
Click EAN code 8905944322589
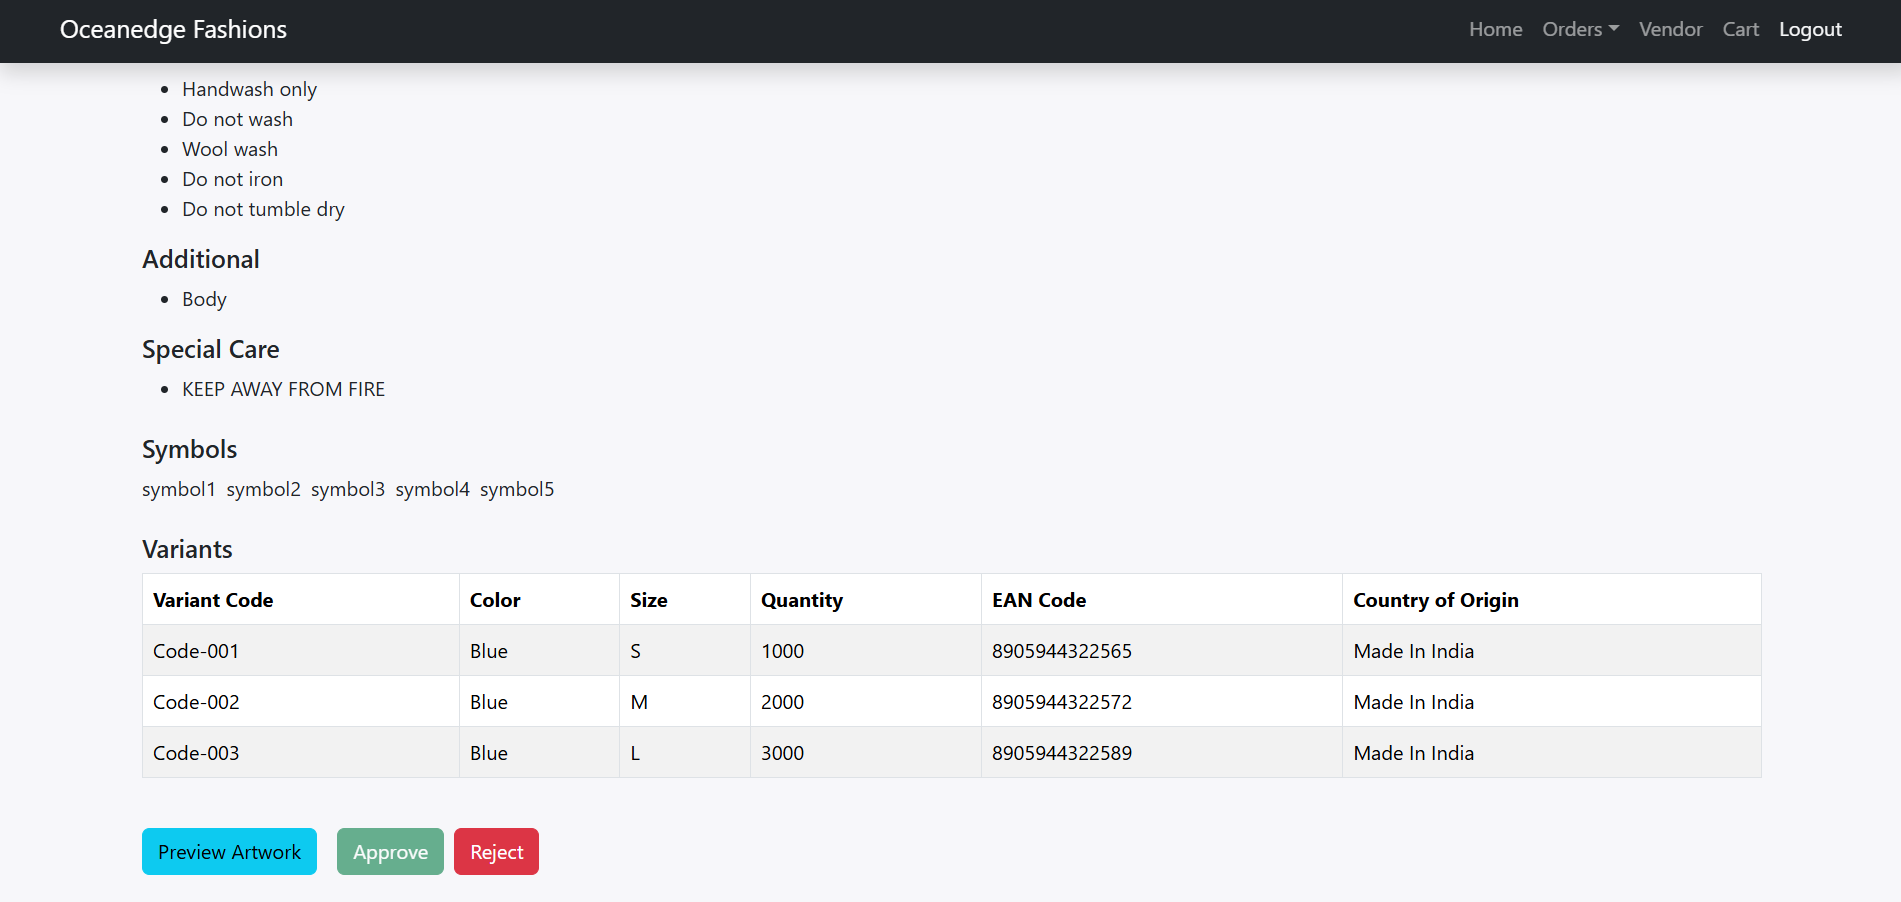[1061, 753]
